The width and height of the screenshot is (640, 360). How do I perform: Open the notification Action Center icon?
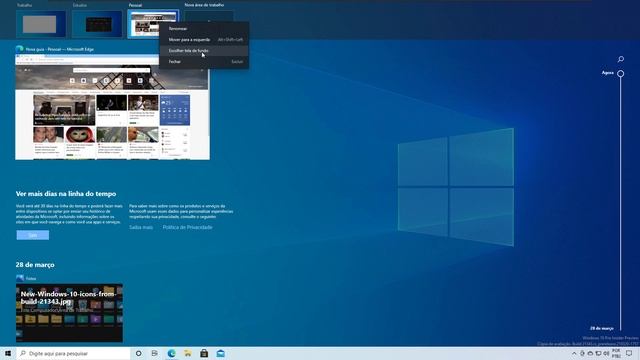[x=629, y=353]
